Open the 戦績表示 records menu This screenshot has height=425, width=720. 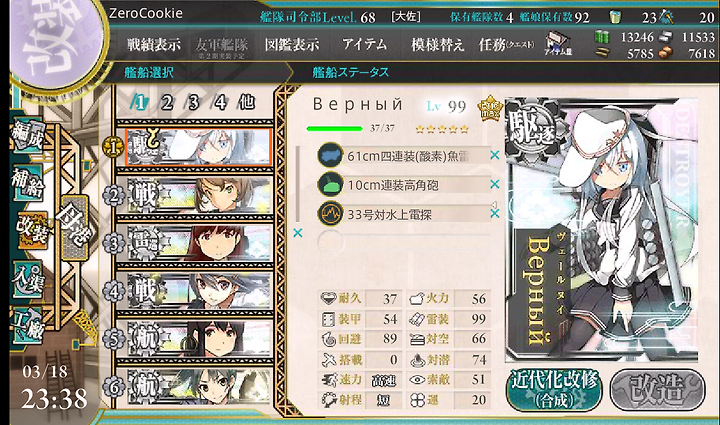154,45
